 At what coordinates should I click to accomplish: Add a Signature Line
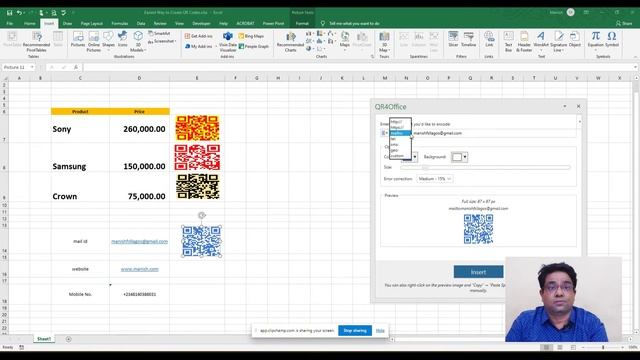tap(558, 41)
